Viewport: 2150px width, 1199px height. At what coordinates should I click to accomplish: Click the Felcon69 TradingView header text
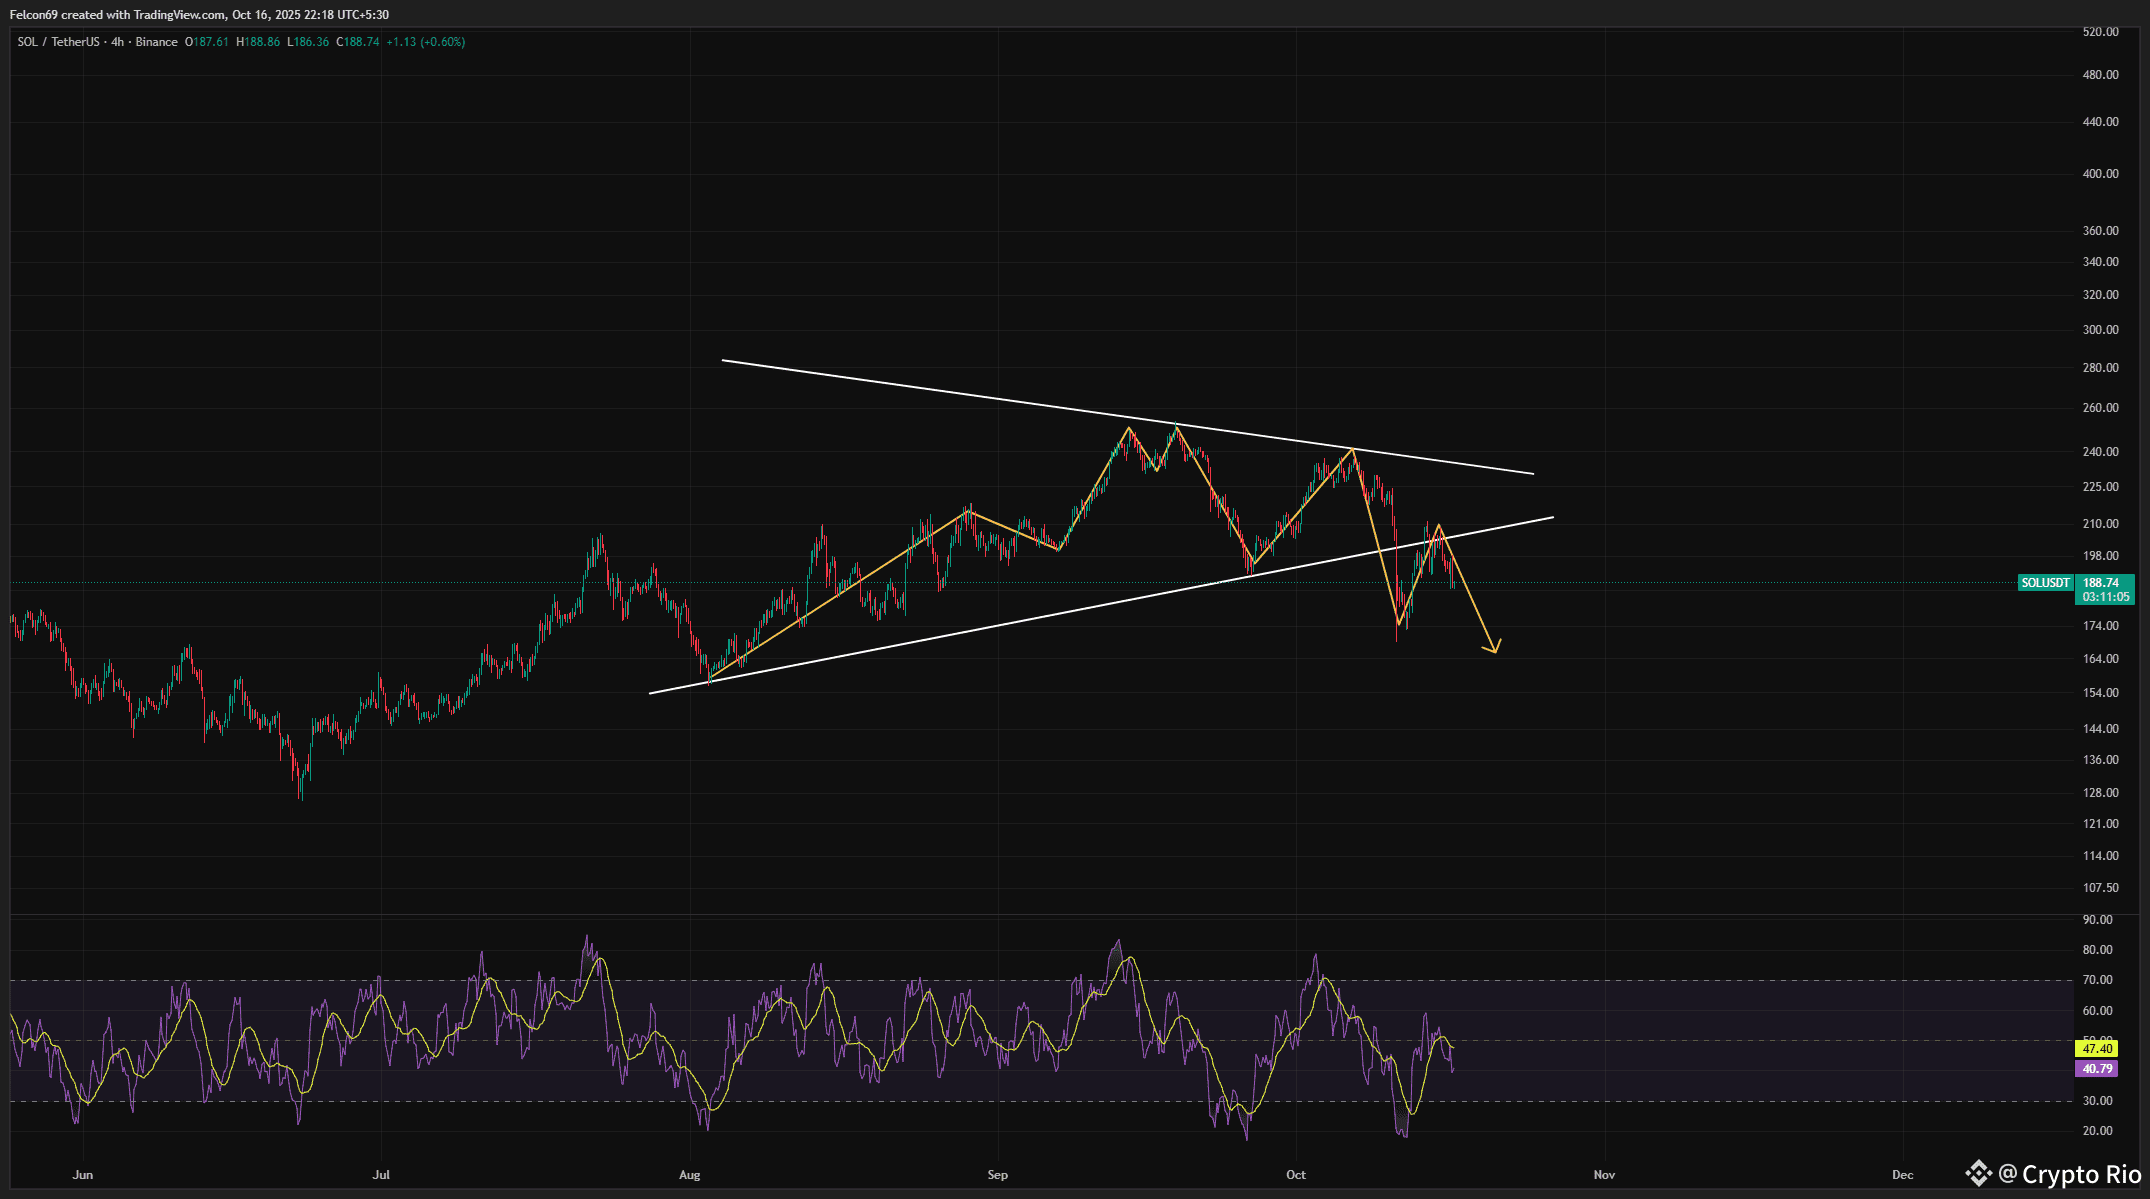[x=199, y=15]
